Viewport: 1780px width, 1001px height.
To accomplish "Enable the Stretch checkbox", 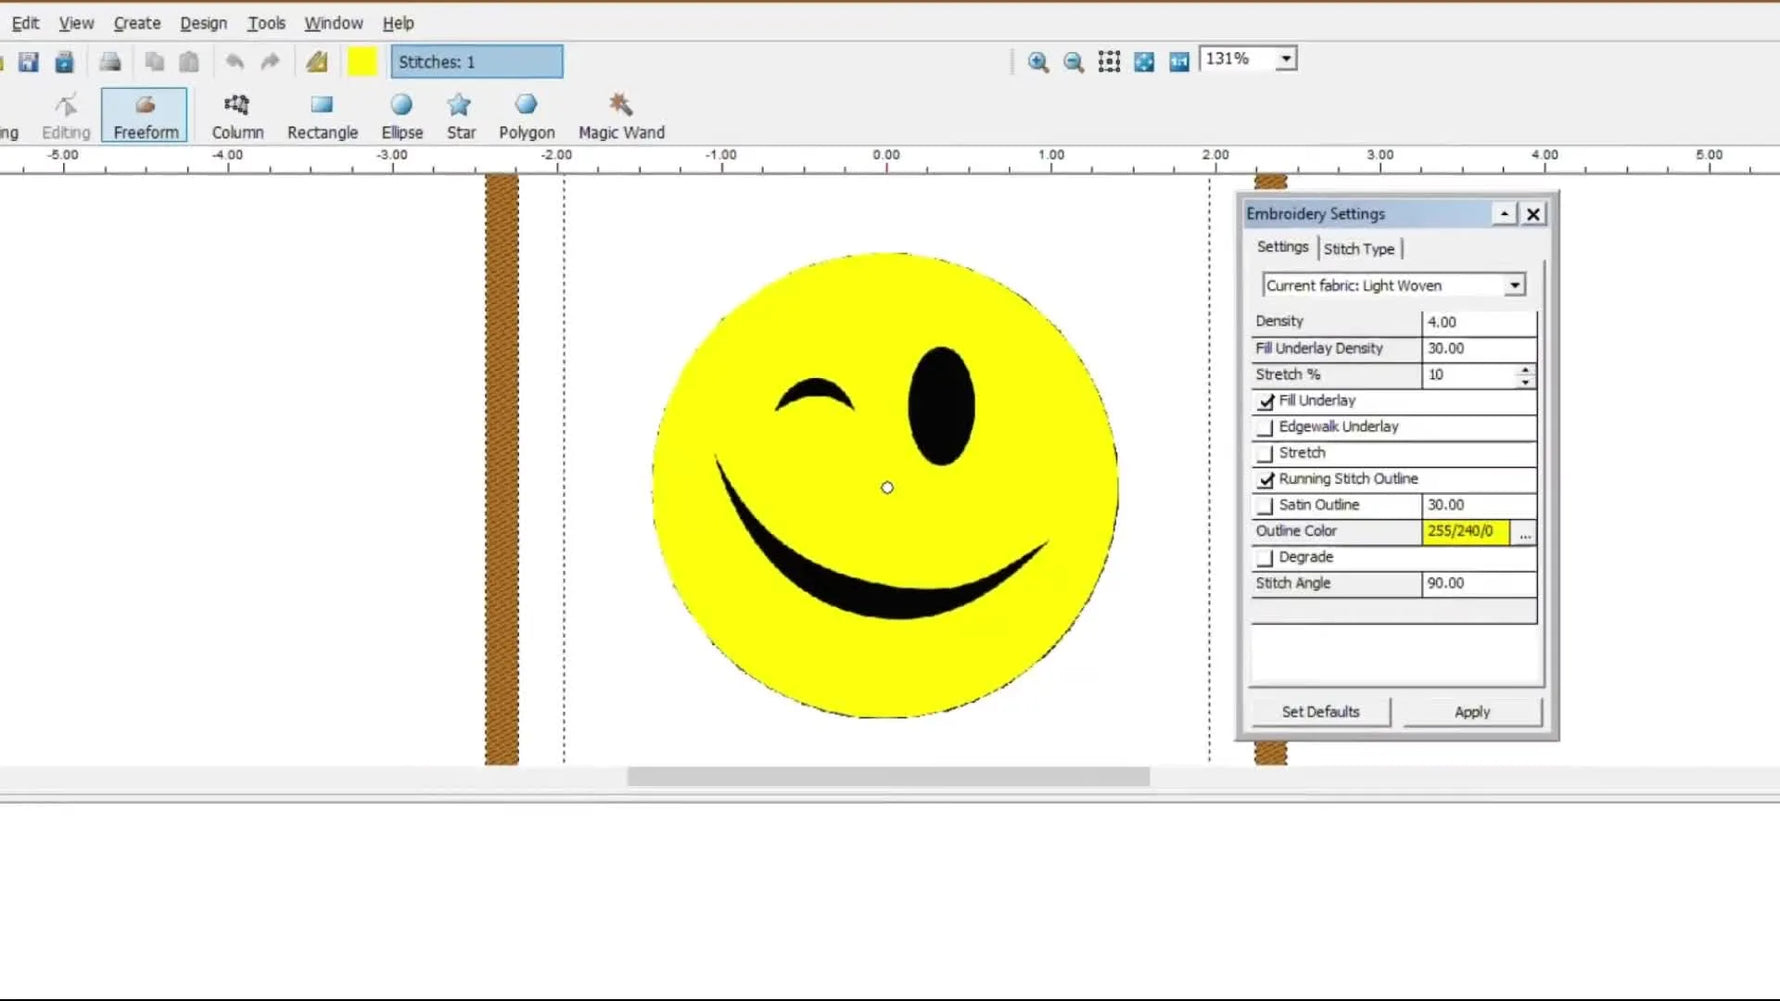I will (1266, 453).
